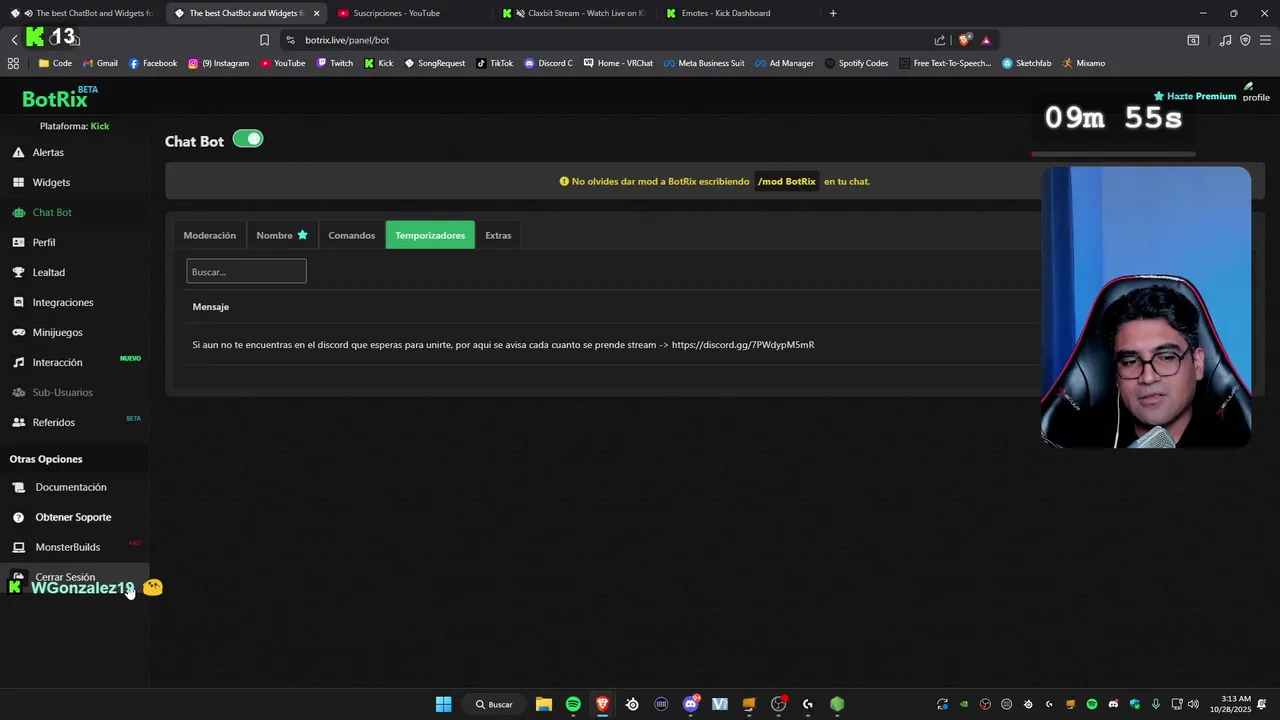
Task: Click the BotRix logo
Action: 60,98
